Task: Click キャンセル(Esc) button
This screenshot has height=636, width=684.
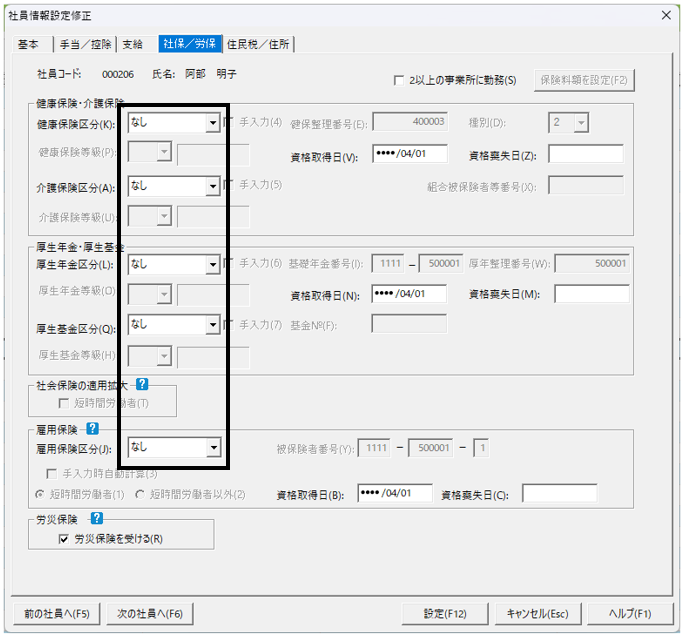Action: click(x=538, y=614)
